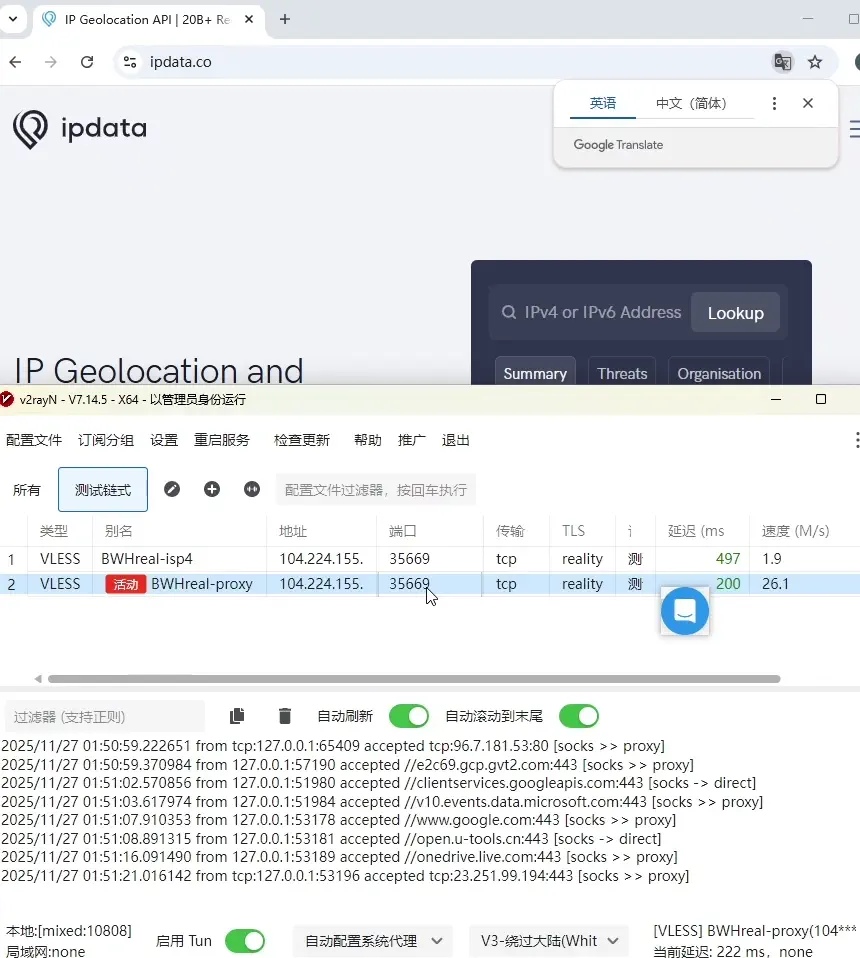
Task: Open the 订阅分组 menu
Action: pyautogui.click(x=106, y=440)
